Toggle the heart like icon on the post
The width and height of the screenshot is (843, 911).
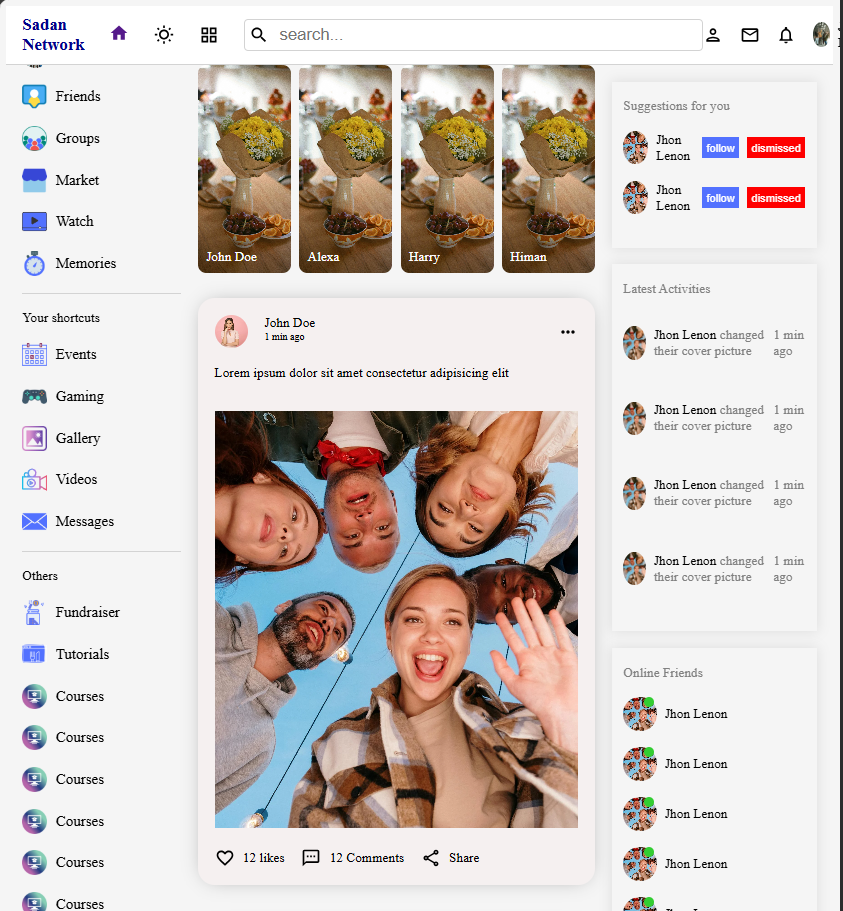point(225,858)
